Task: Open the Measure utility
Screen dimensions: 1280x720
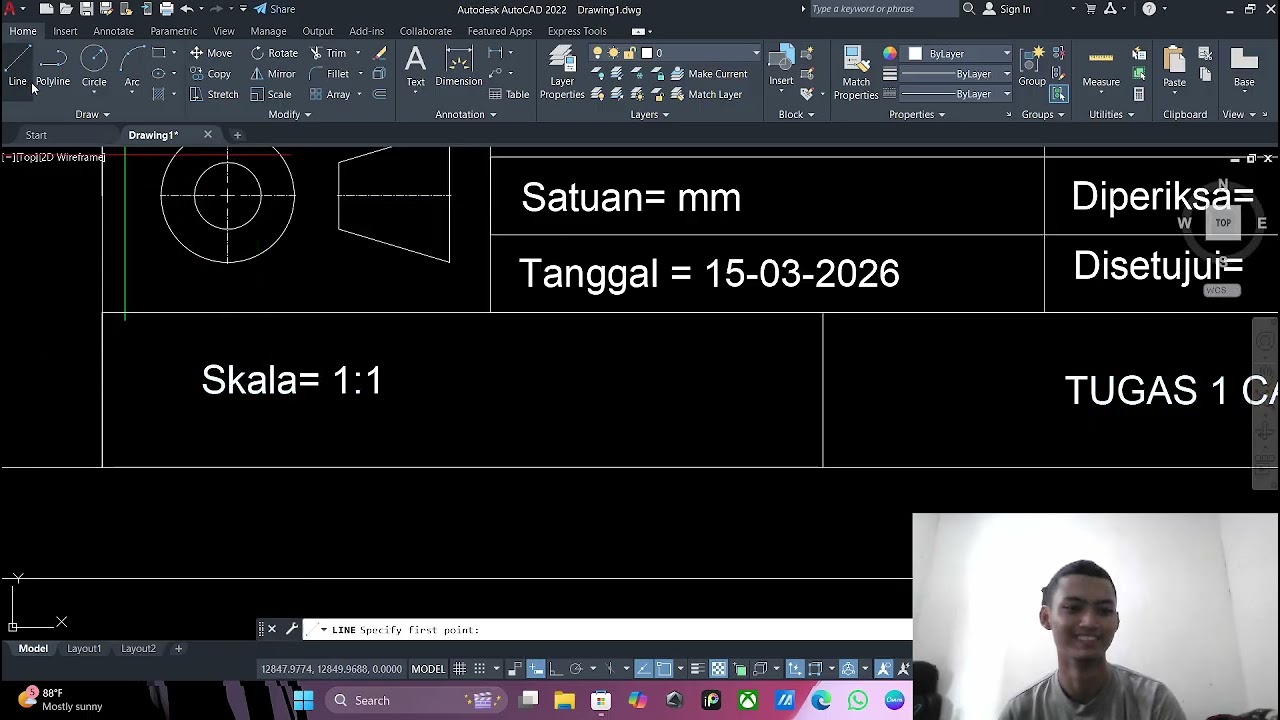Action: [x=1101, y=66]
